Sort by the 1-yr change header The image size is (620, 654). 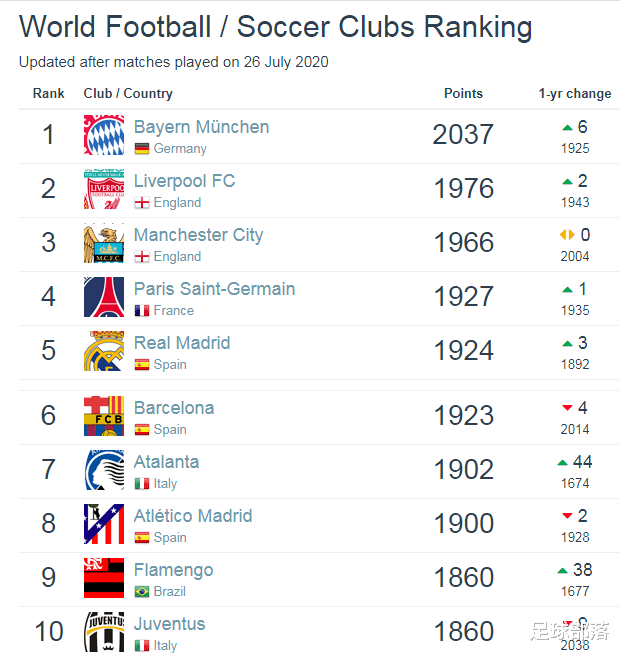575,93
